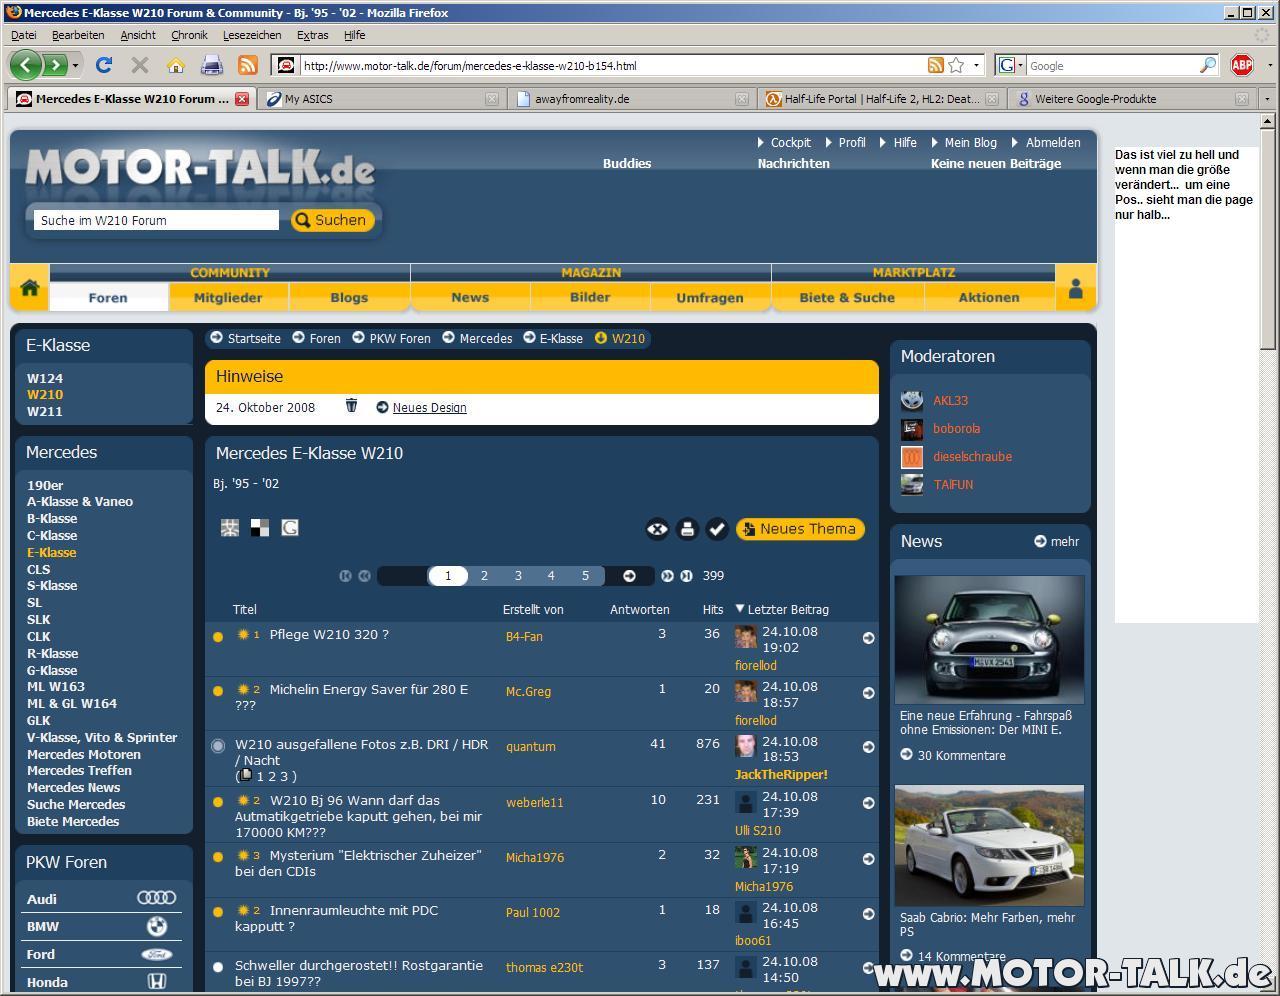Switch to the Half-Life Portal tab

click(x=880, y=99)
